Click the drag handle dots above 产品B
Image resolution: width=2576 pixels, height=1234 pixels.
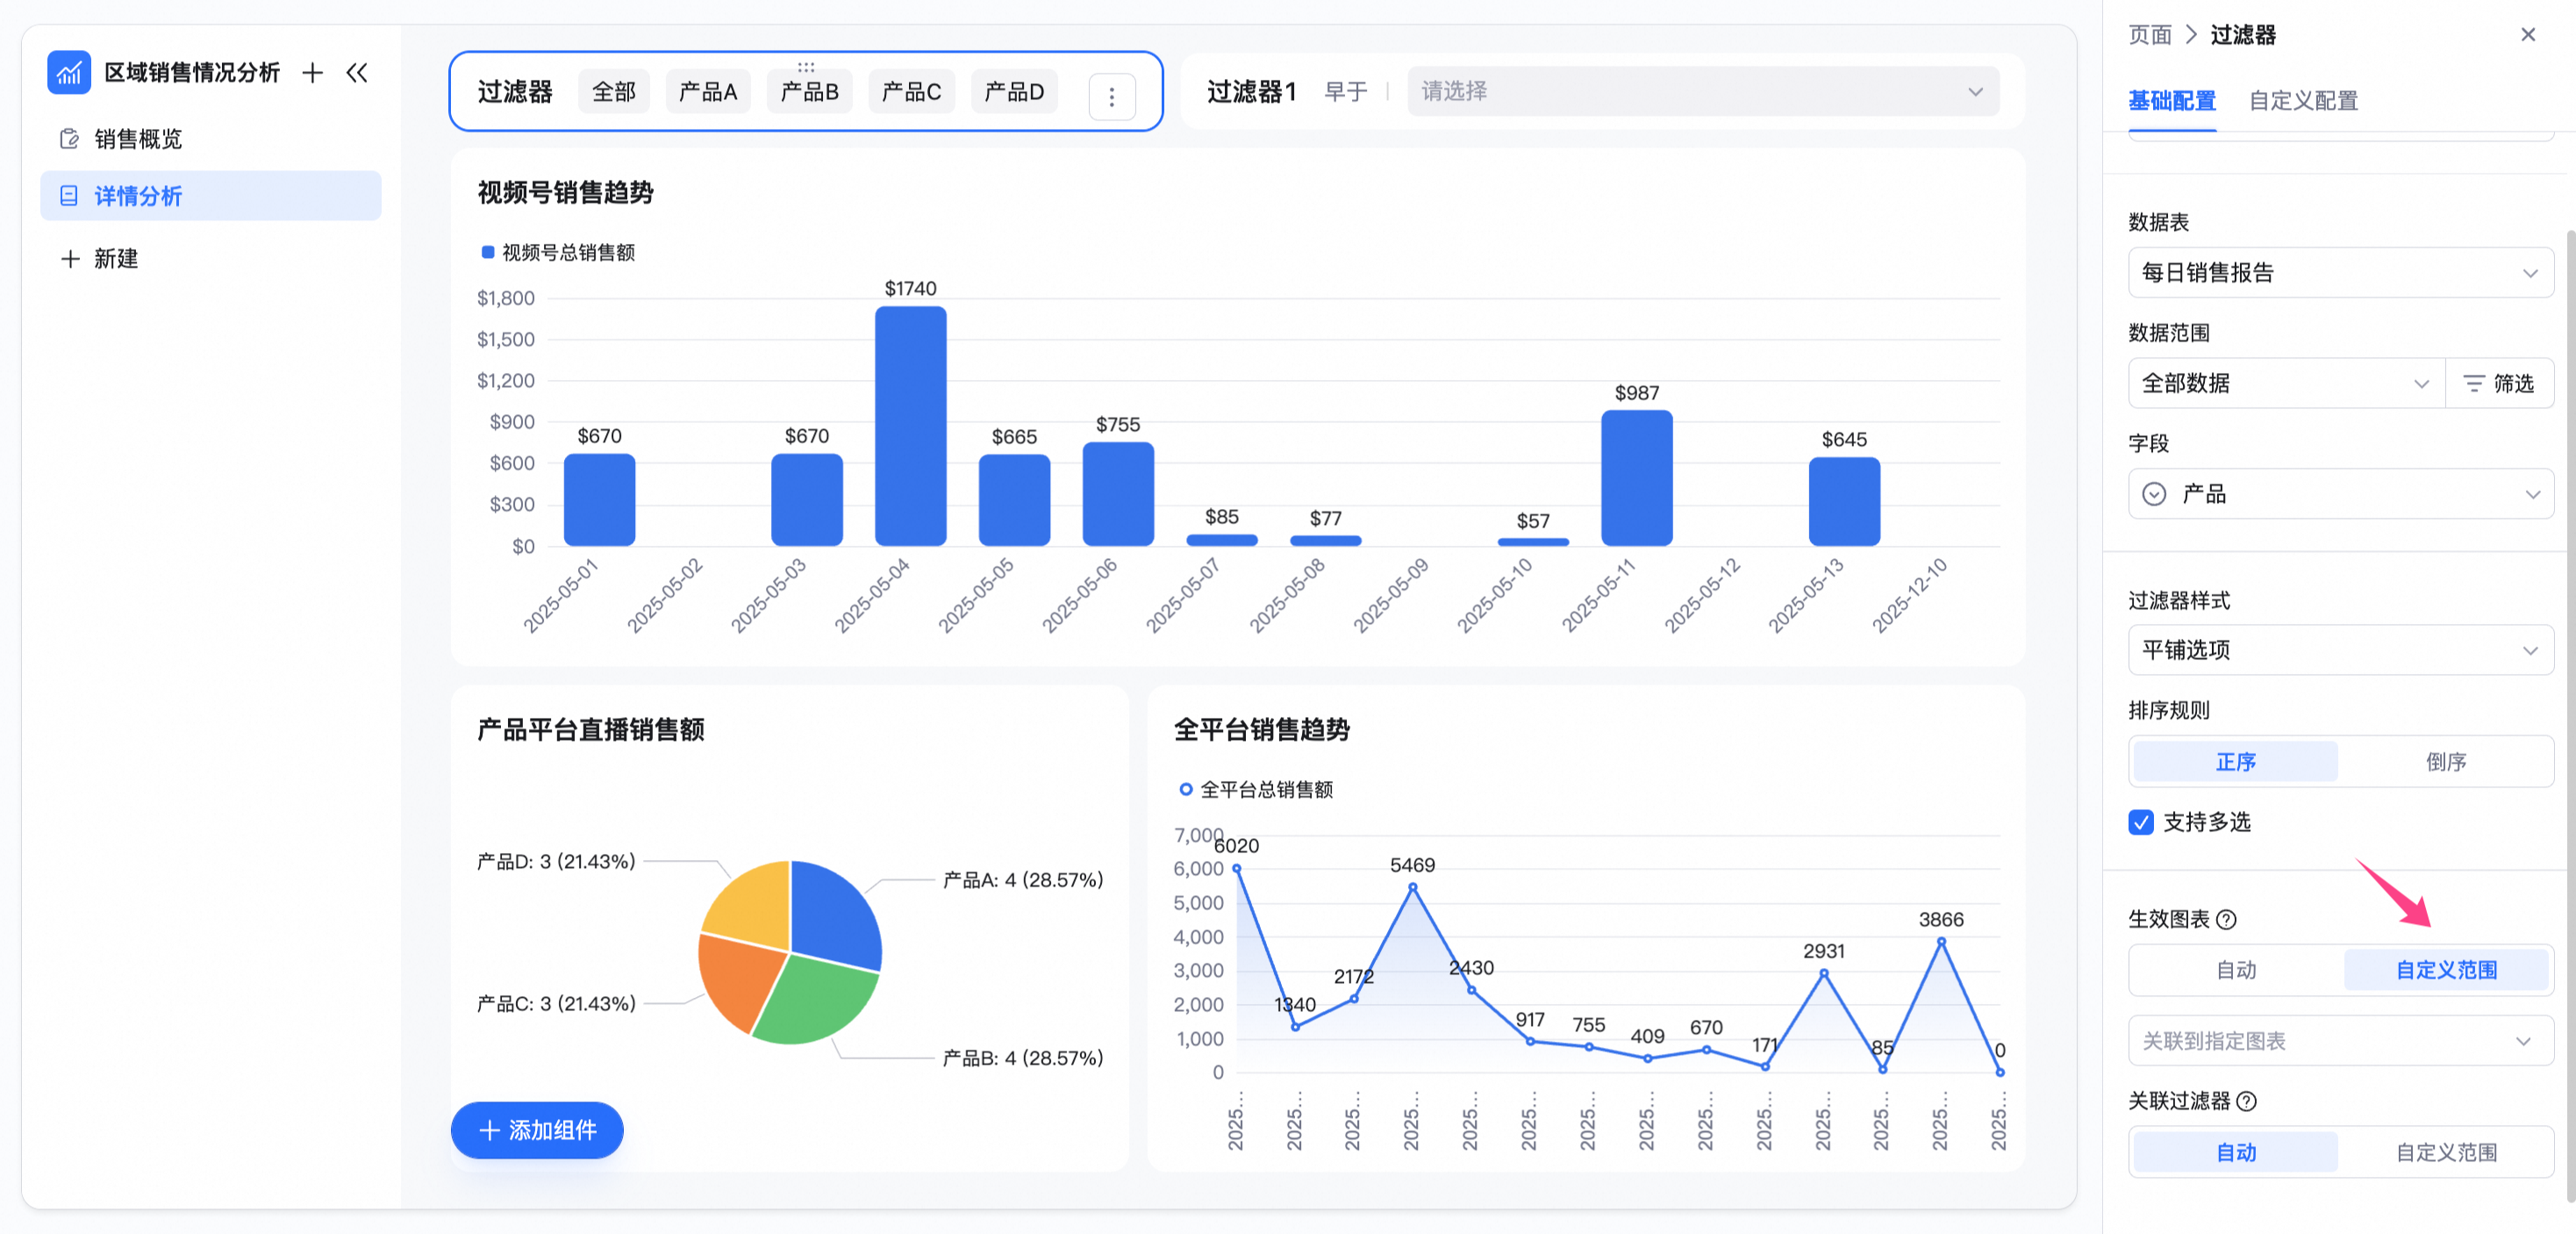coord(806,66)
